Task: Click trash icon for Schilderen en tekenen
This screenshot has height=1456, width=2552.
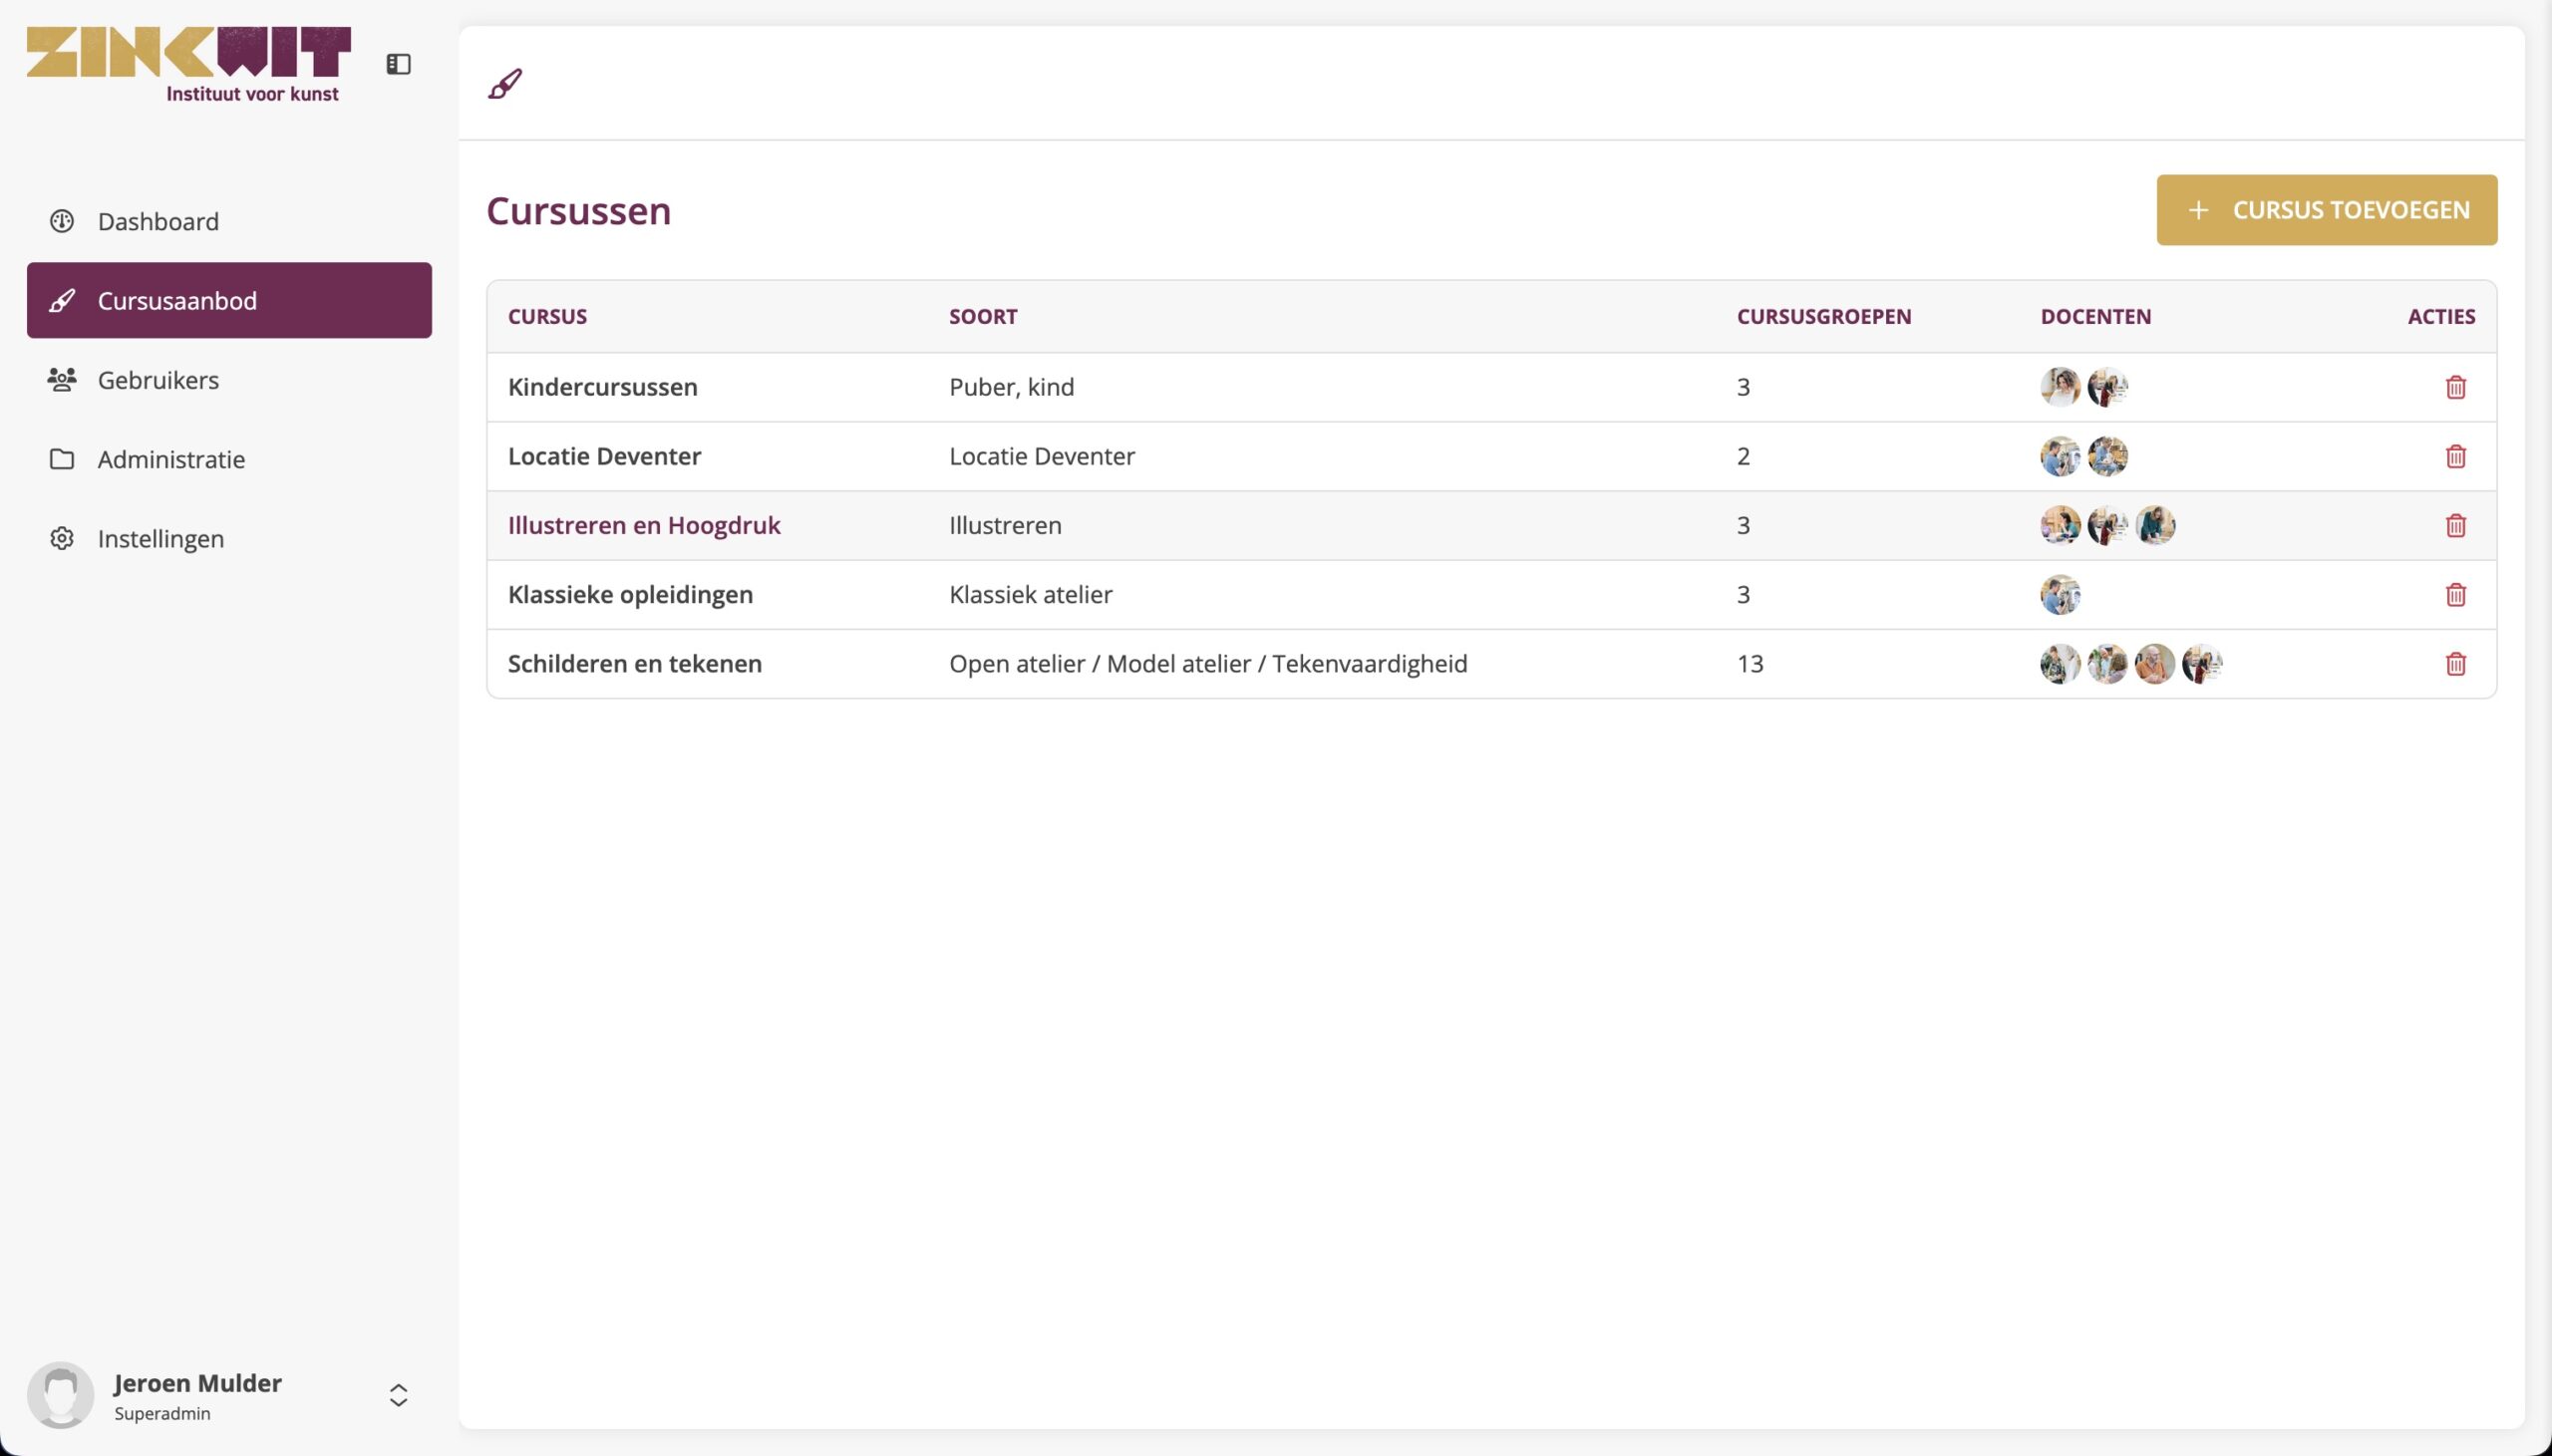Action: (x=2455, y=664)
